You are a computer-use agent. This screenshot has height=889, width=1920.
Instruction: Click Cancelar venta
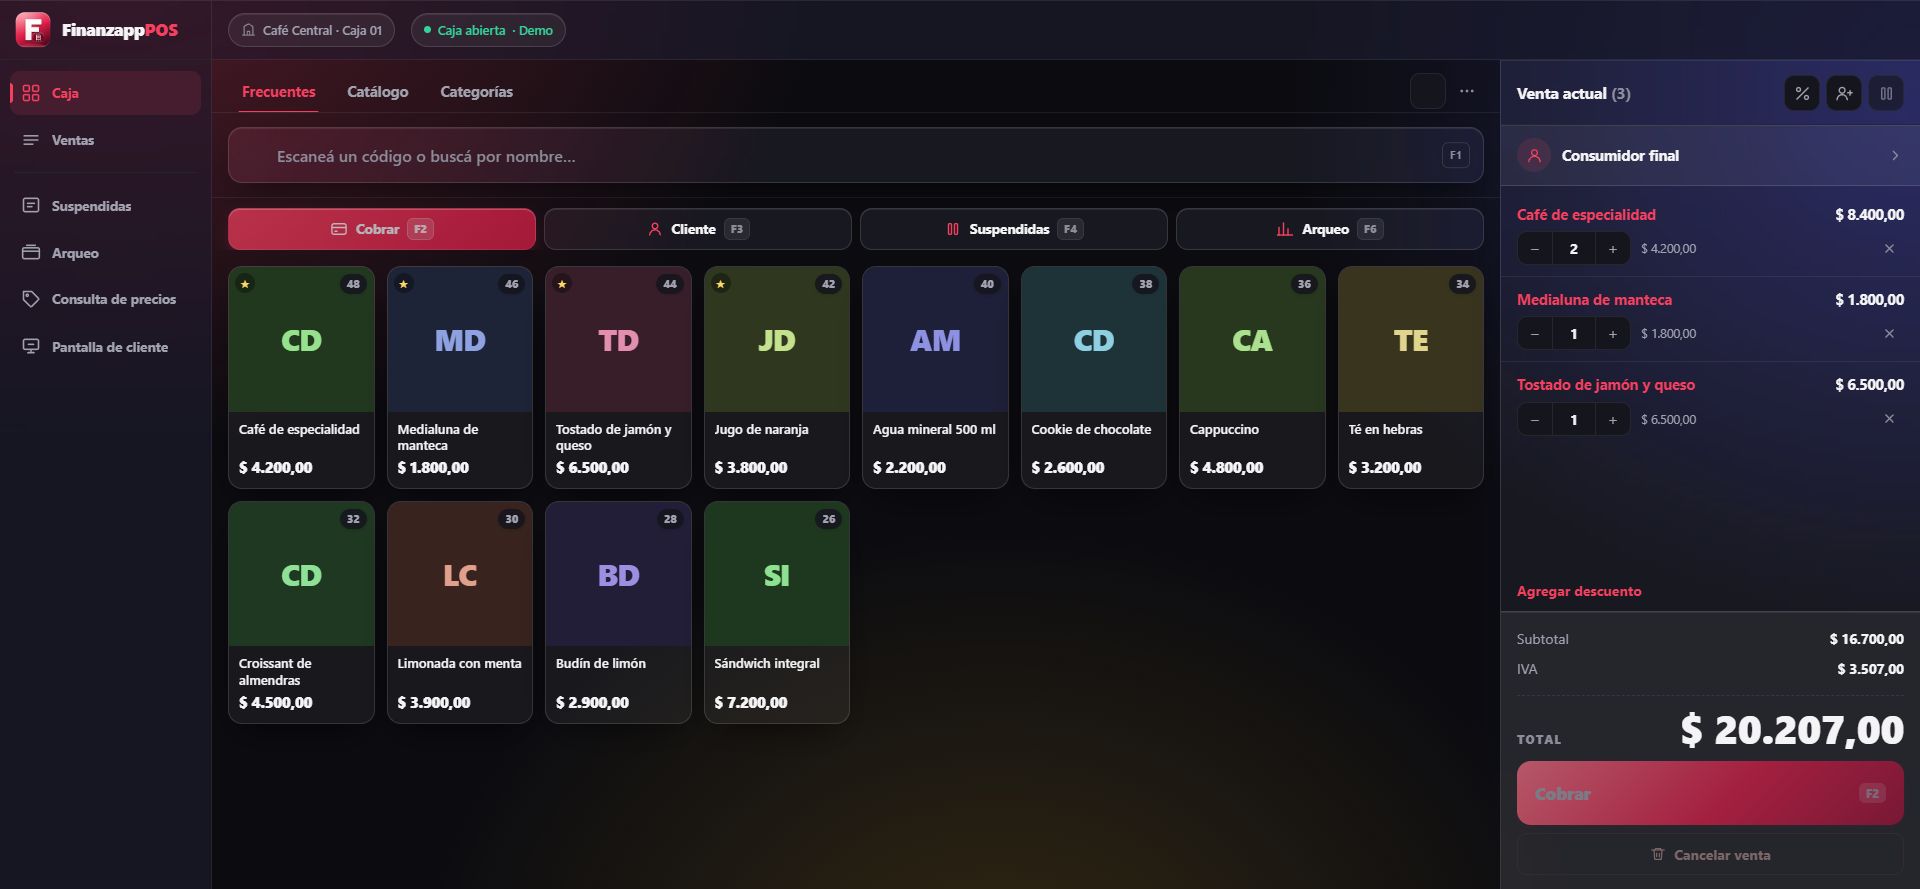point(1710,855)
